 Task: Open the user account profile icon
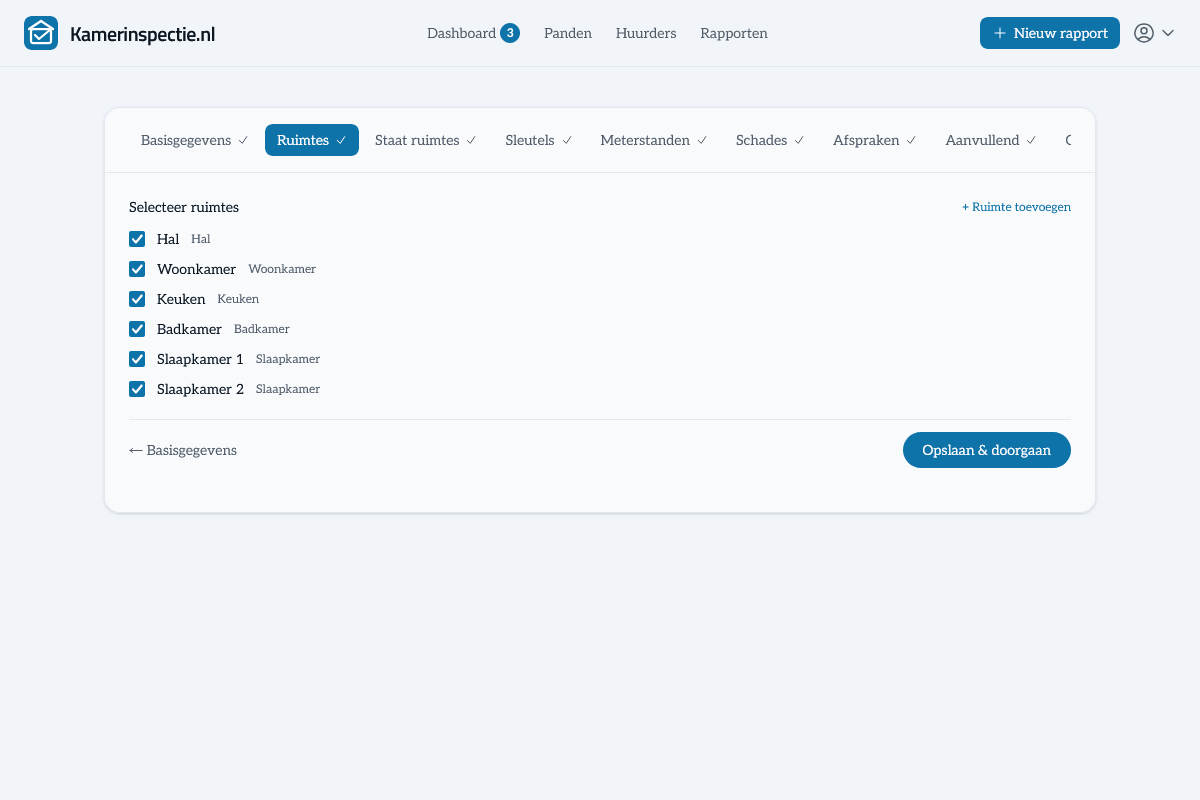[x=1144, y=33]
